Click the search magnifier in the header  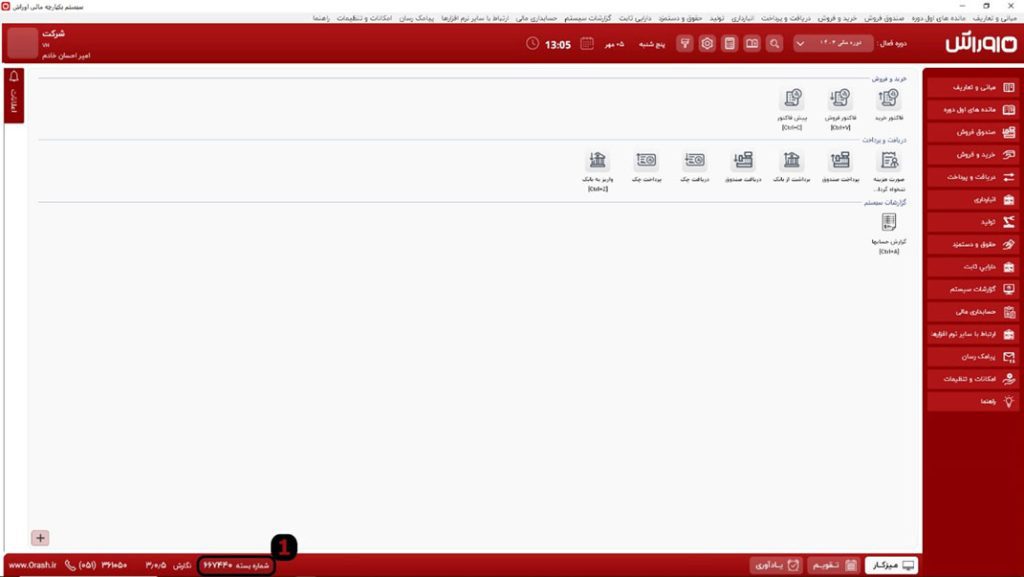774,44
